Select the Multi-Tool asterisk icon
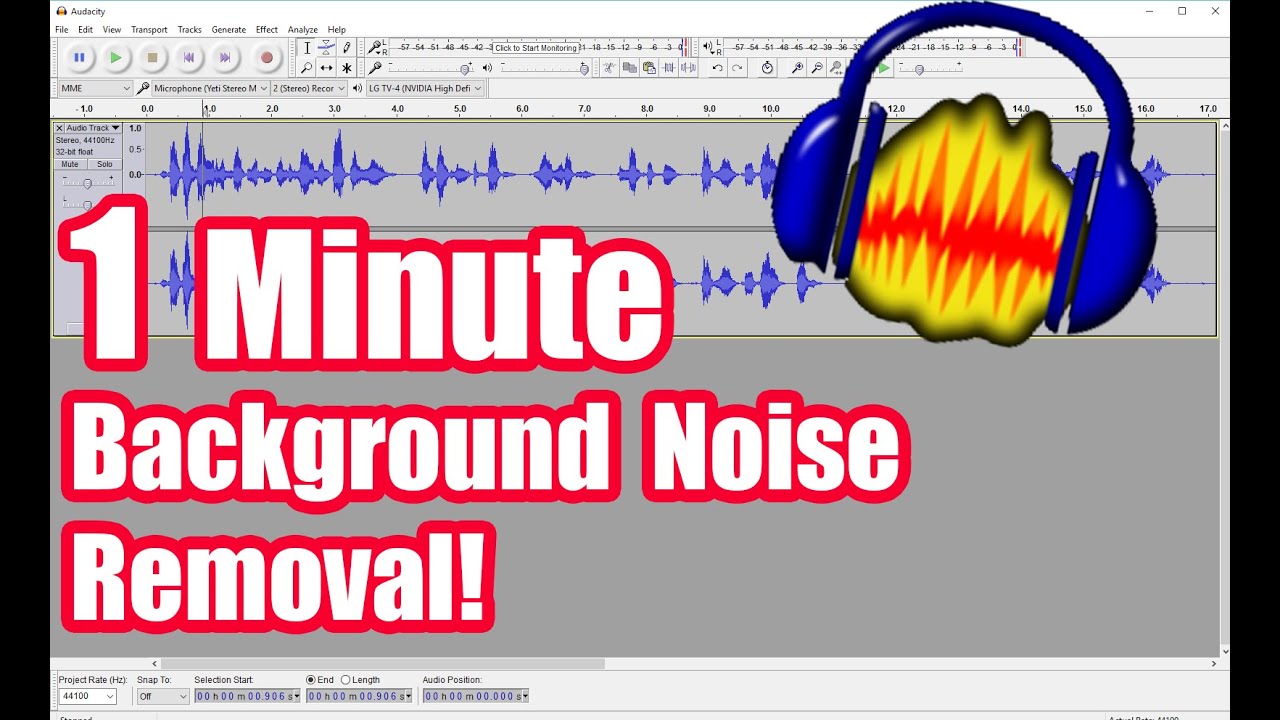Image resolution: width=1280 pixels, height=720 pixels. (x=347, y=68)
